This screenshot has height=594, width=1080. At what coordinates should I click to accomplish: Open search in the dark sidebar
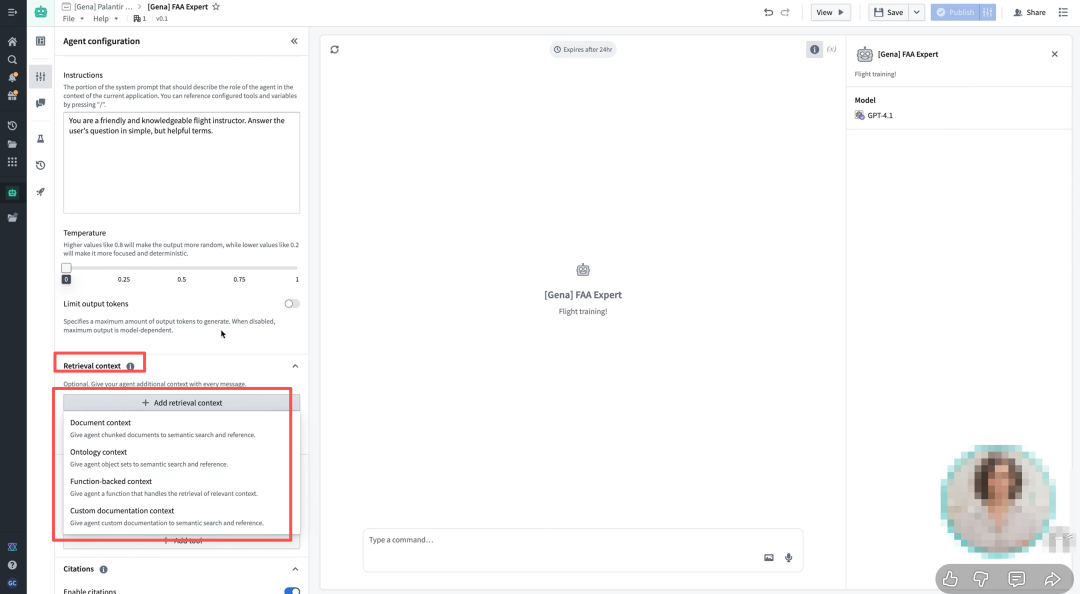coord(12,60)
